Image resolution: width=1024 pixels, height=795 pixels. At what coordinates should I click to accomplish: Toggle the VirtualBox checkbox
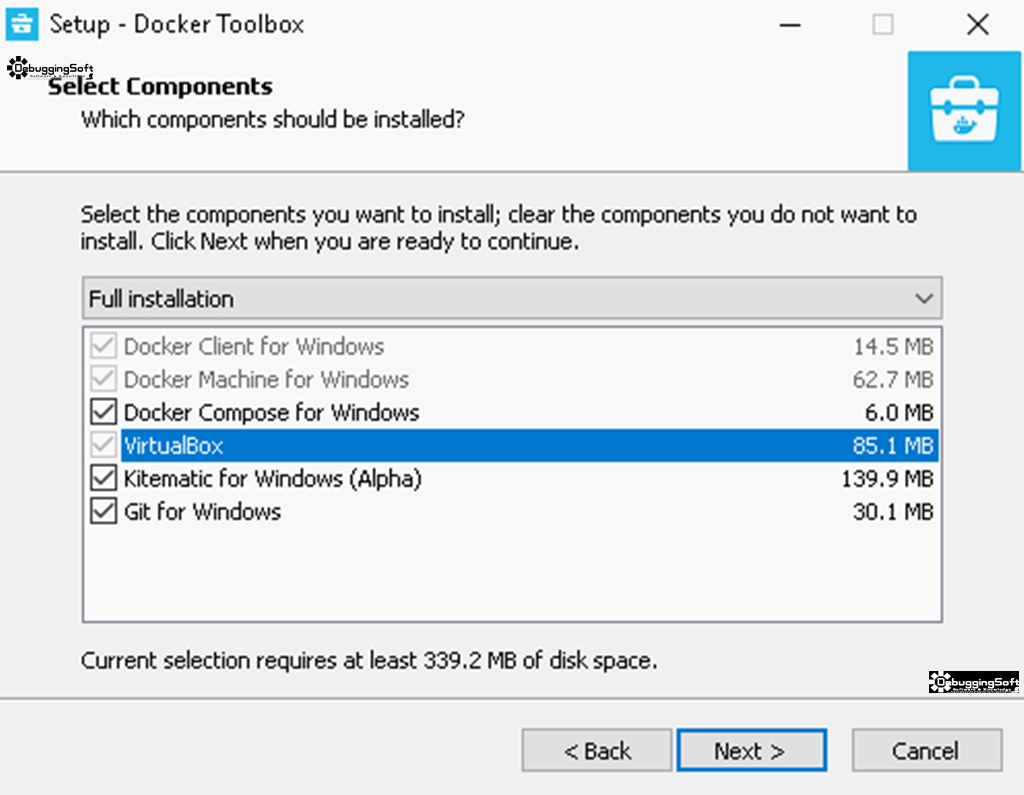(x=103, y=446)
